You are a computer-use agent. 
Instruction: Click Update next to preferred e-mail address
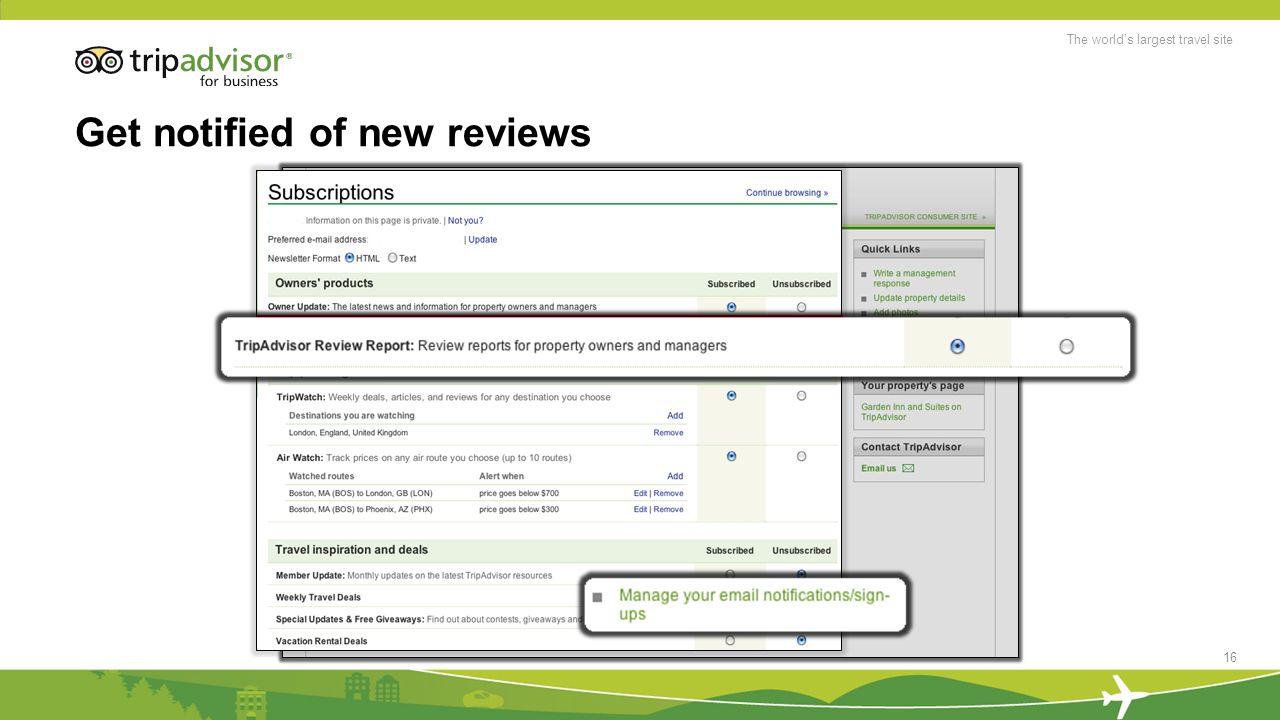click(x=483, y=240)
